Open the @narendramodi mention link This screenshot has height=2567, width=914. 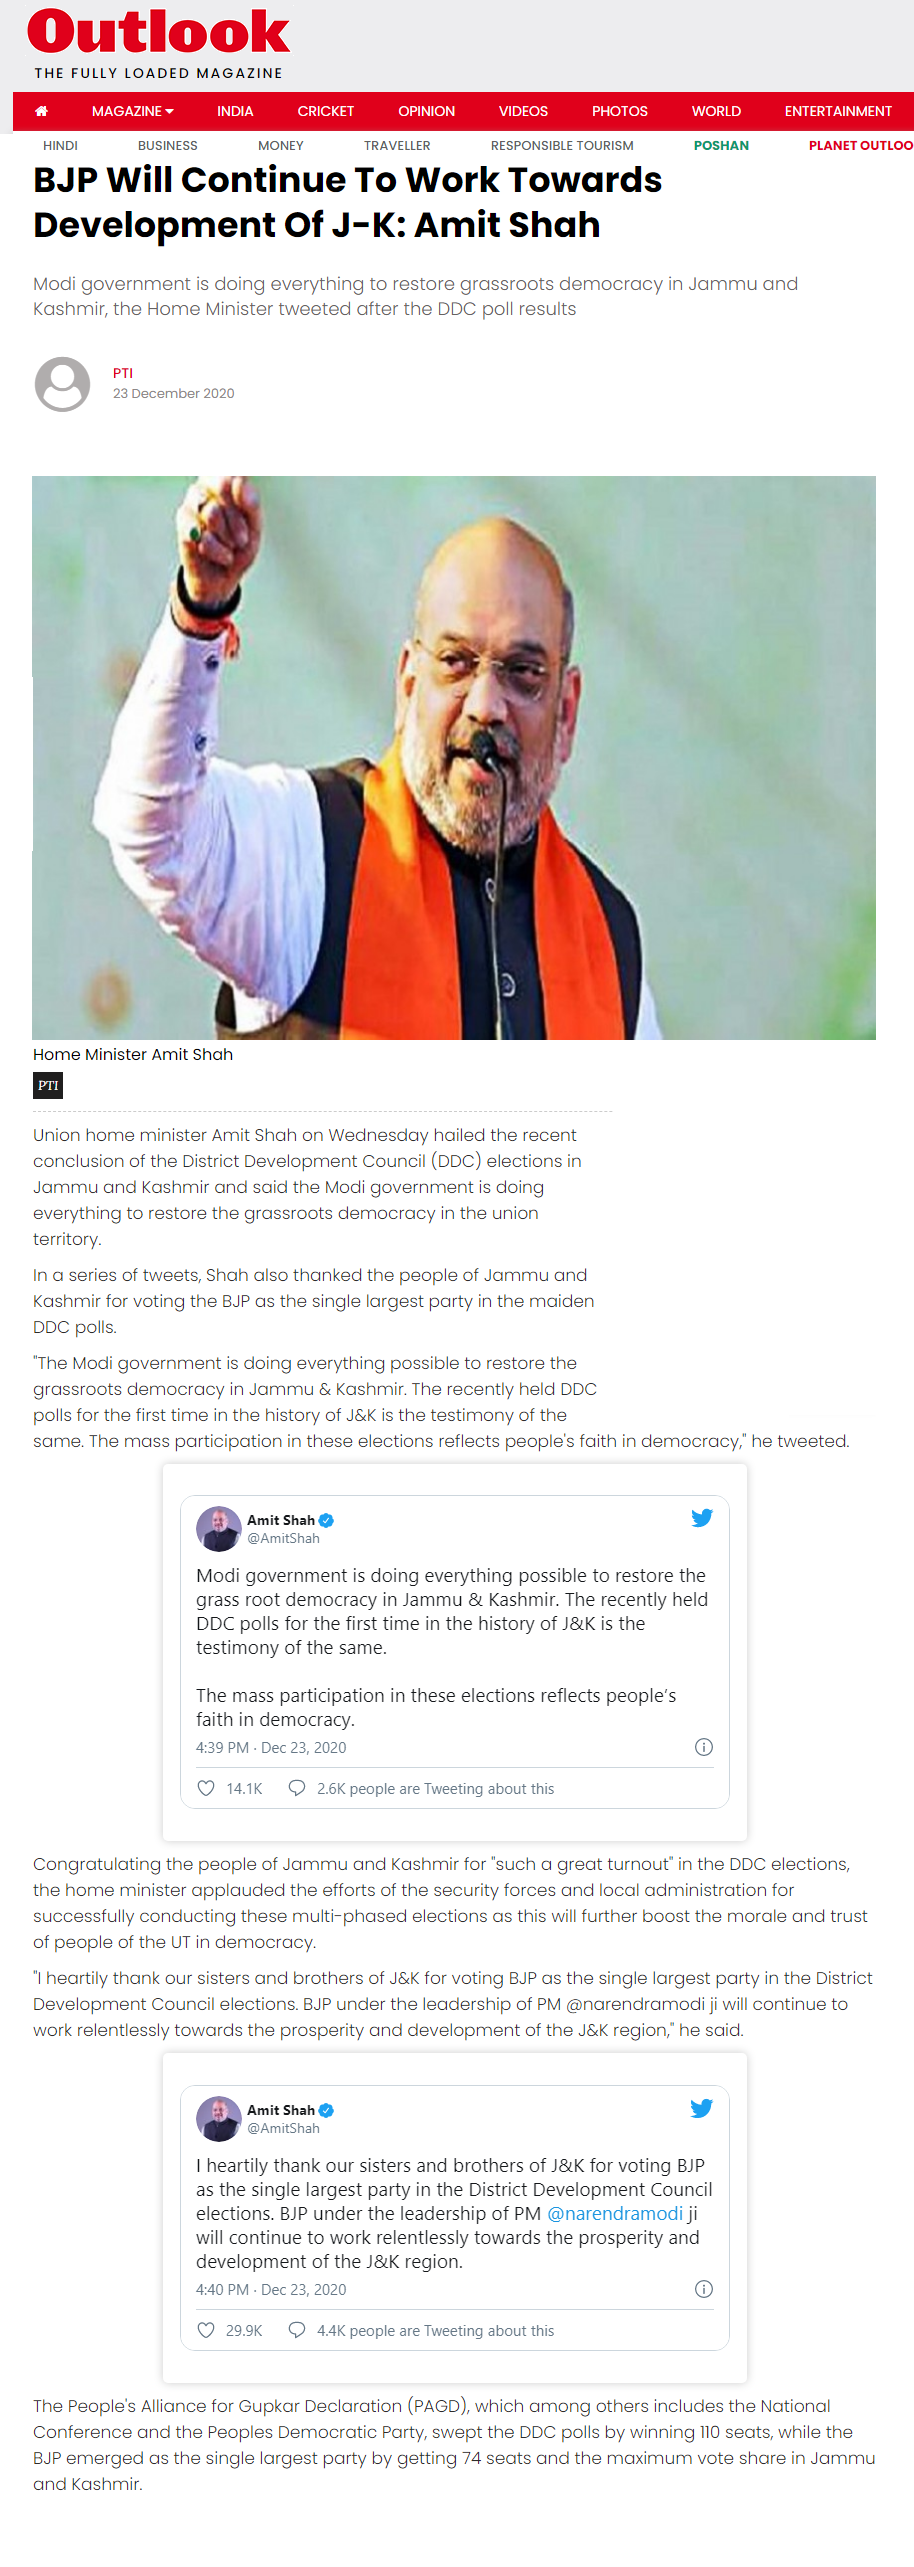pos(615,2213)
